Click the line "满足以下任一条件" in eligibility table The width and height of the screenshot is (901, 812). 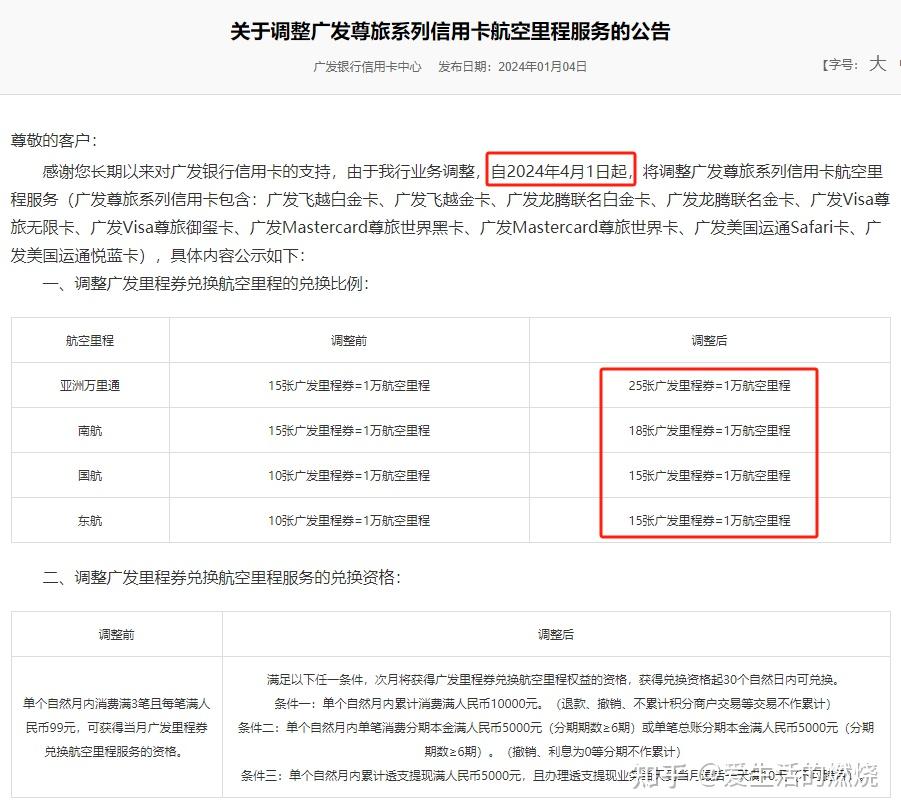553,680
